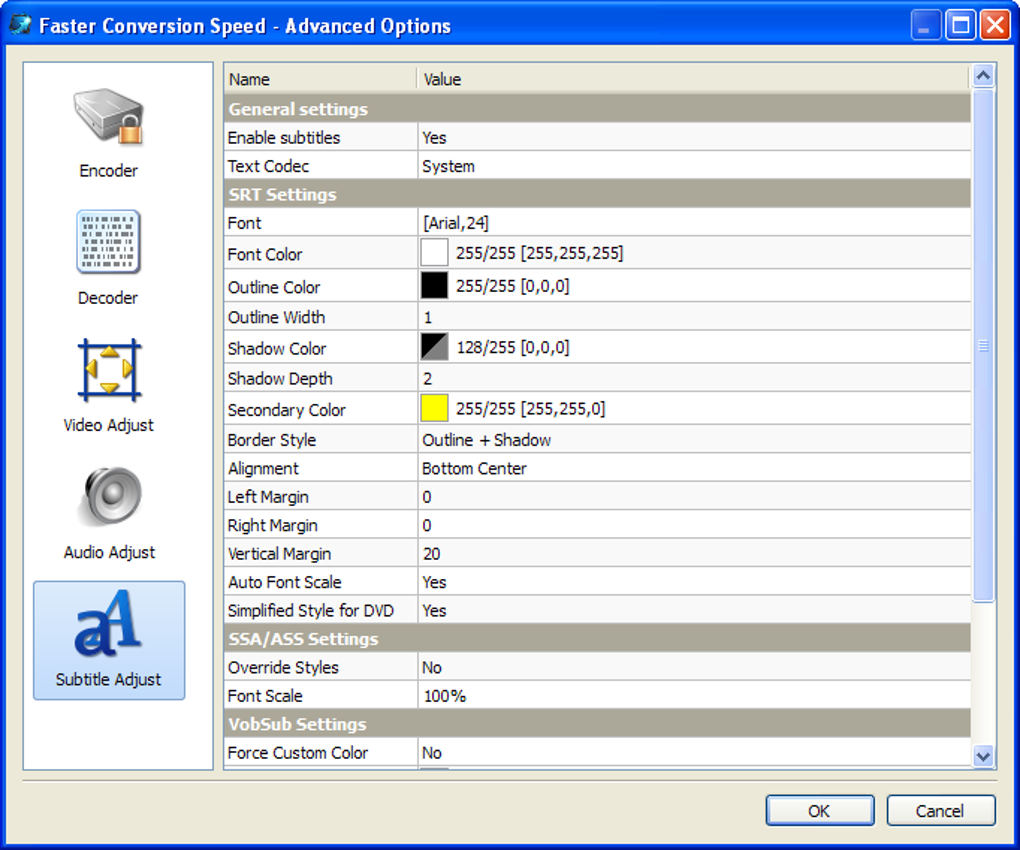Click the 255/255 [0,0,0] outline color text
Image resolution: width=1020 pixels, height=850 pixels.
513,286
